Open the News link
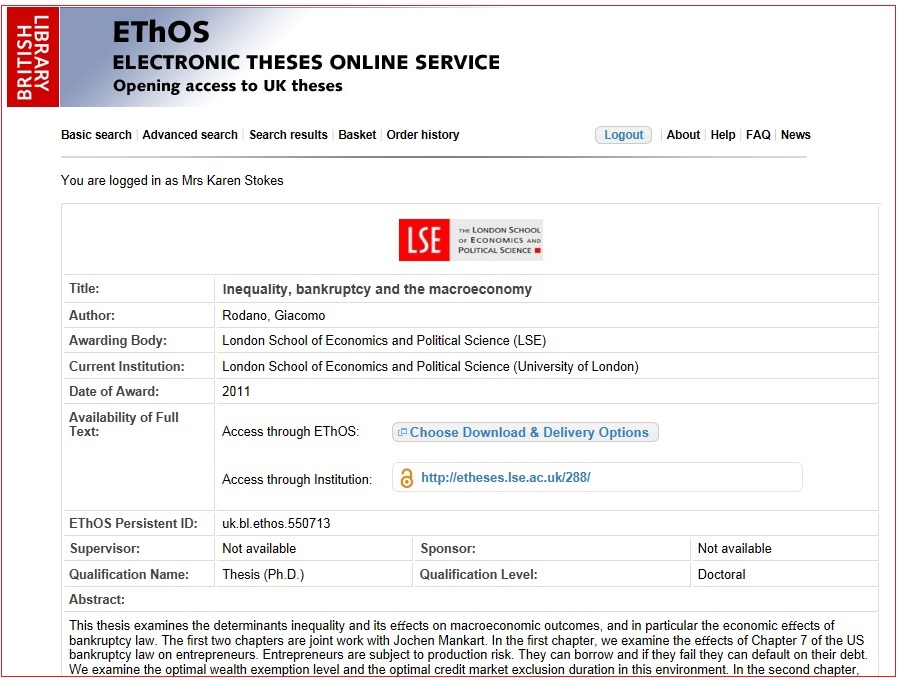The width and height of the screenshot is (898, 678). (x=796, y=135)
